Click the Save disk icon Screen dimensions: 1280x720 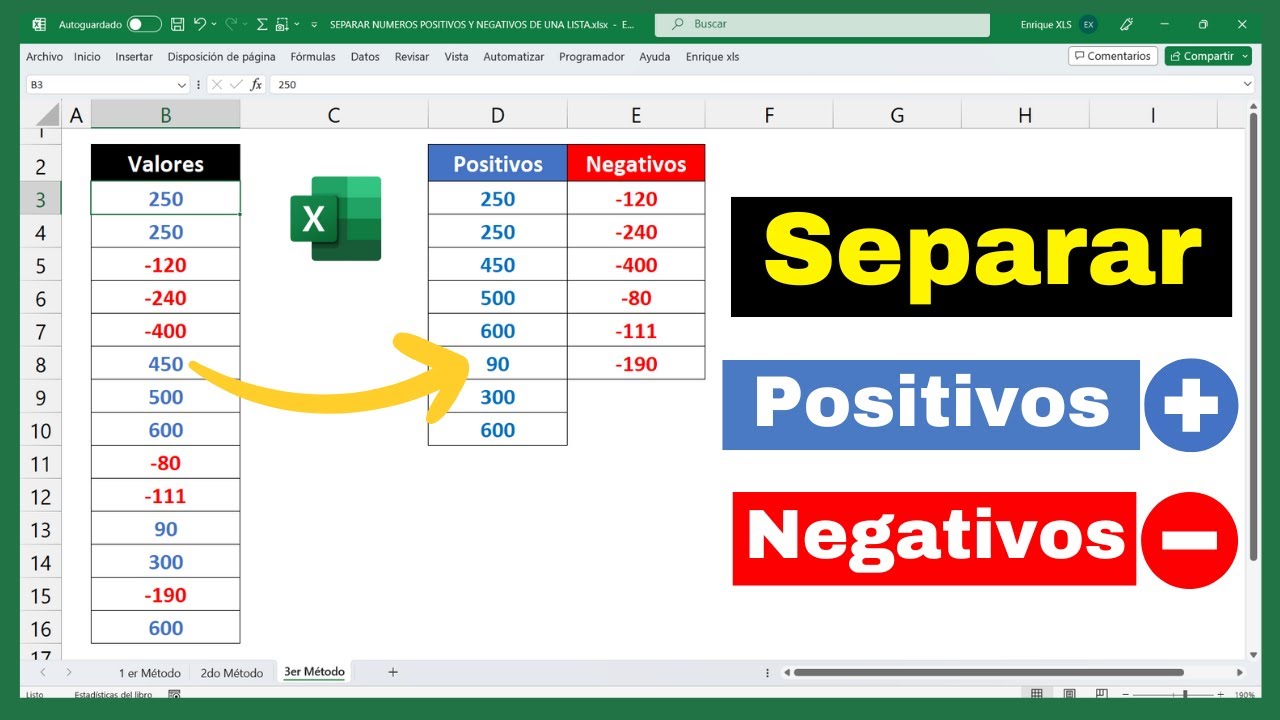[177, 24]
